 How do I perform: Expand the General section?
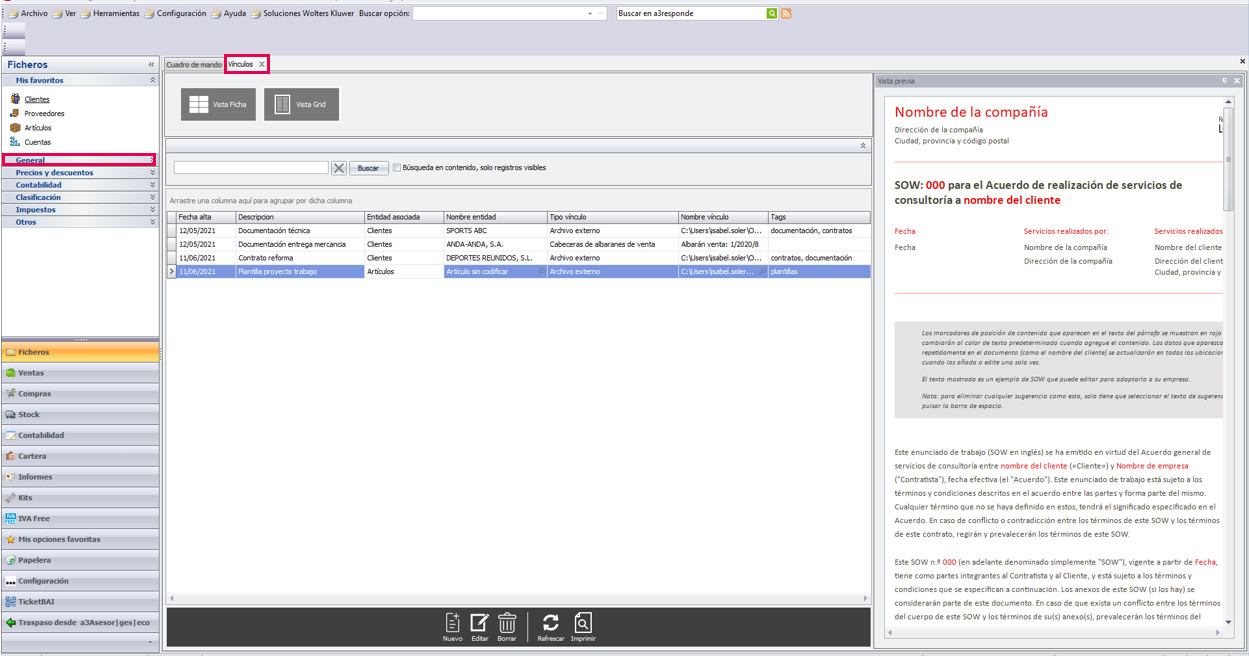tap(152, 160)
